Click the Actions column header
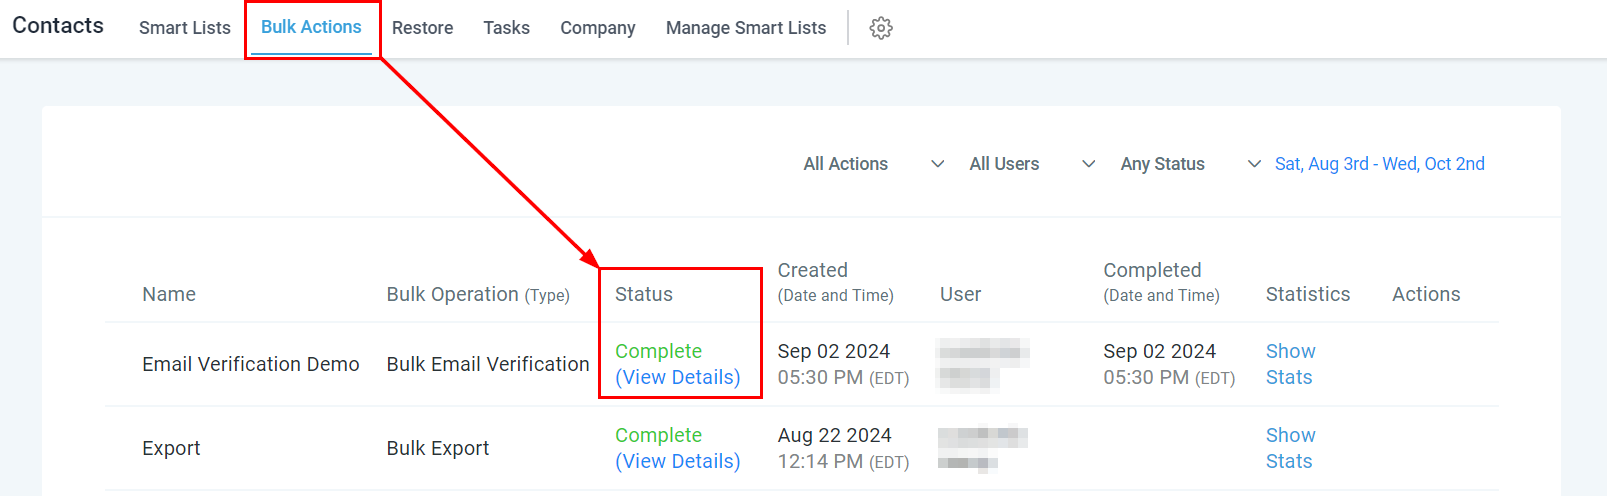This screenshot has height=496, width=1607. 1426,294
